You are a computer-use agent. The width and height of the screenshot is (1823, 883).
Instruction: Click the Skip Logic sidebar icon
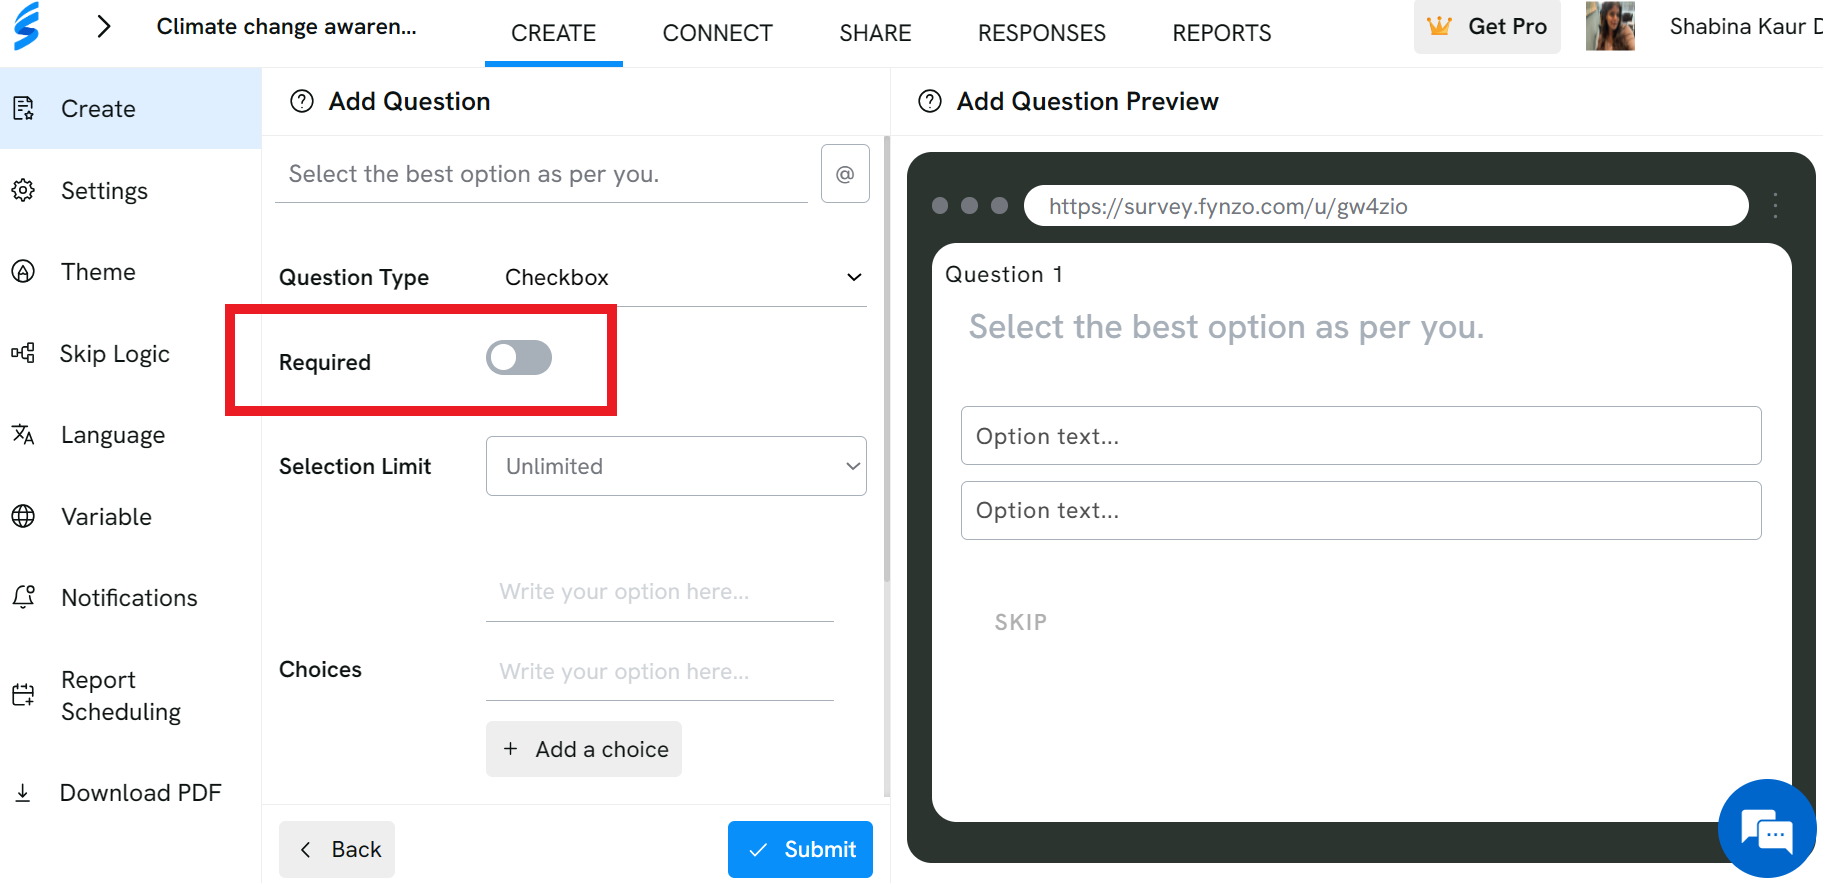click(x=23, y=353)
